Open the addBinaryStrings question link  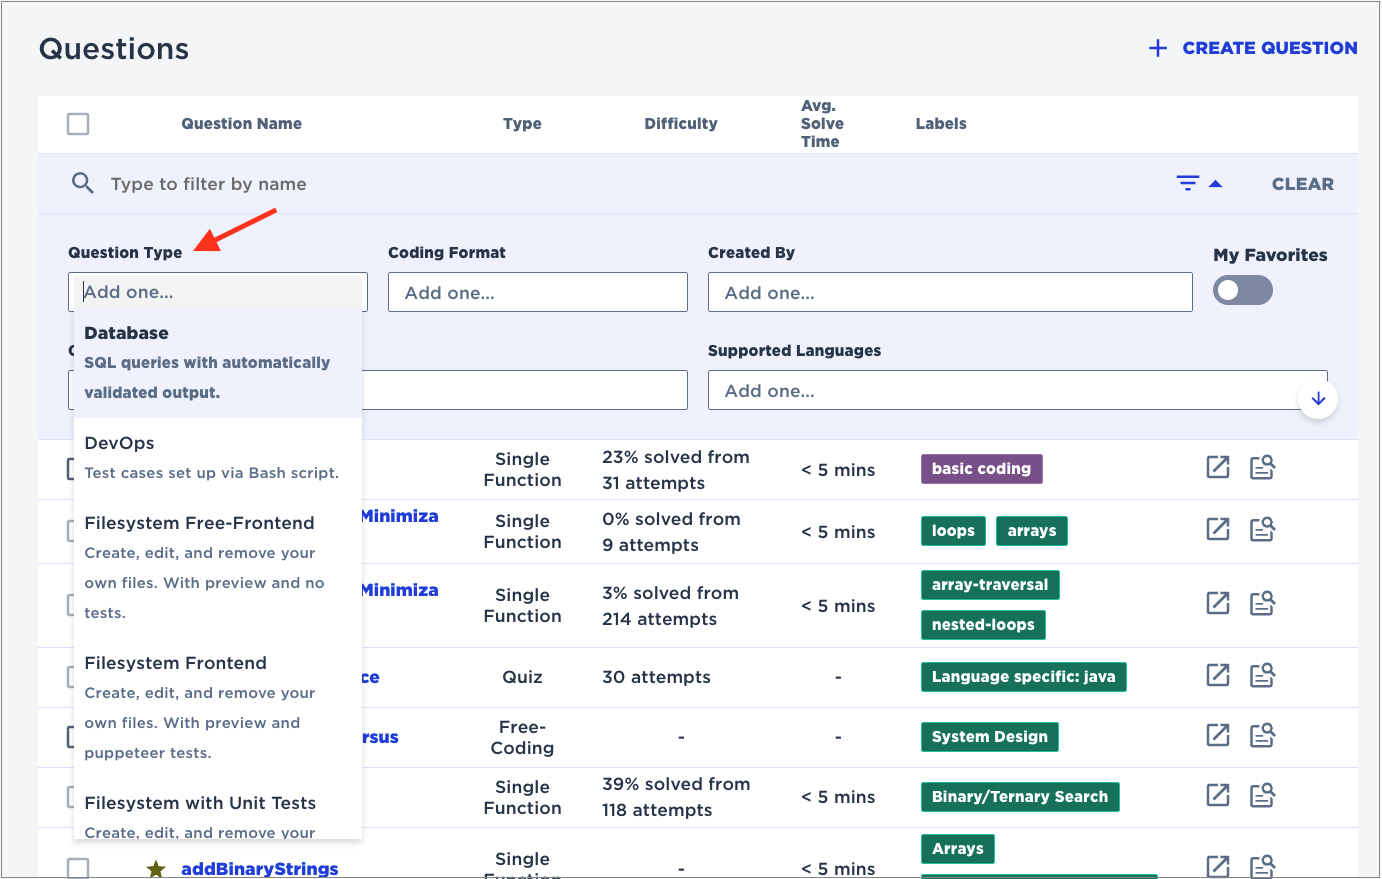point(259,868)
